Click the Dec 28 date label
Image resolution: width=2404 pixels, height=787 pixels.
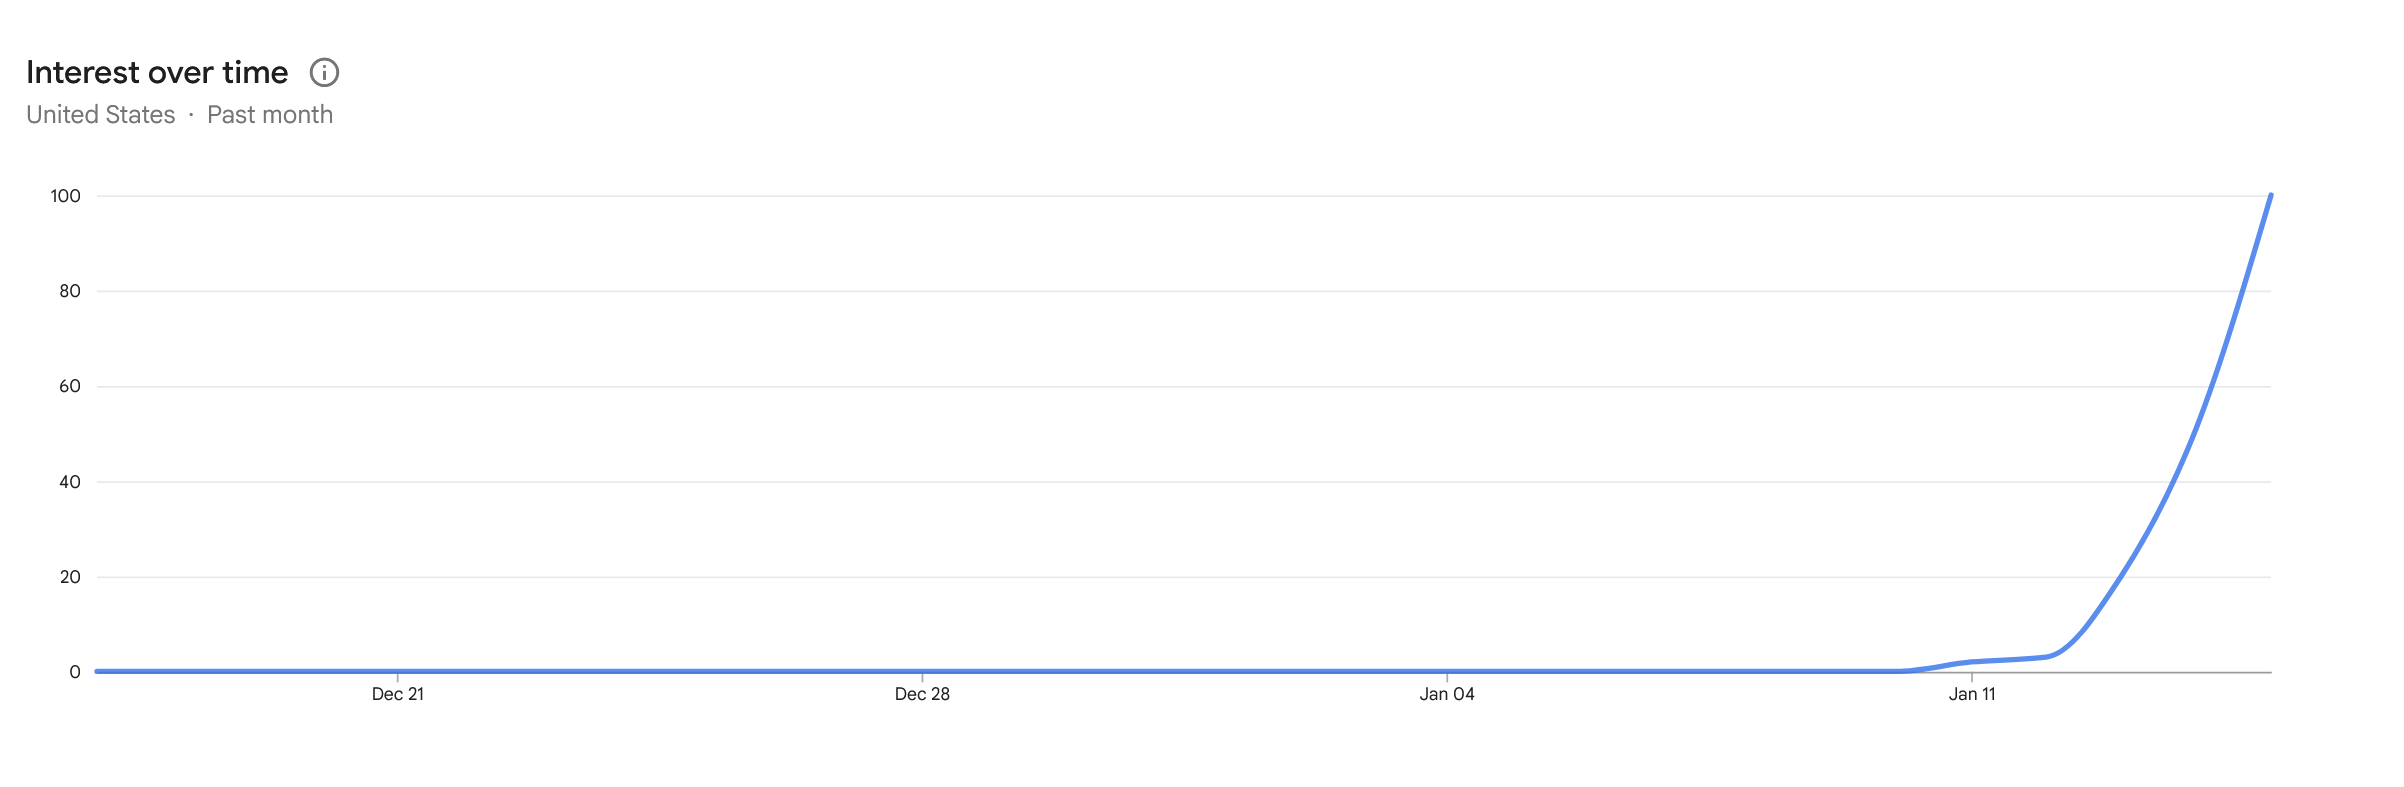coord(922,694)
